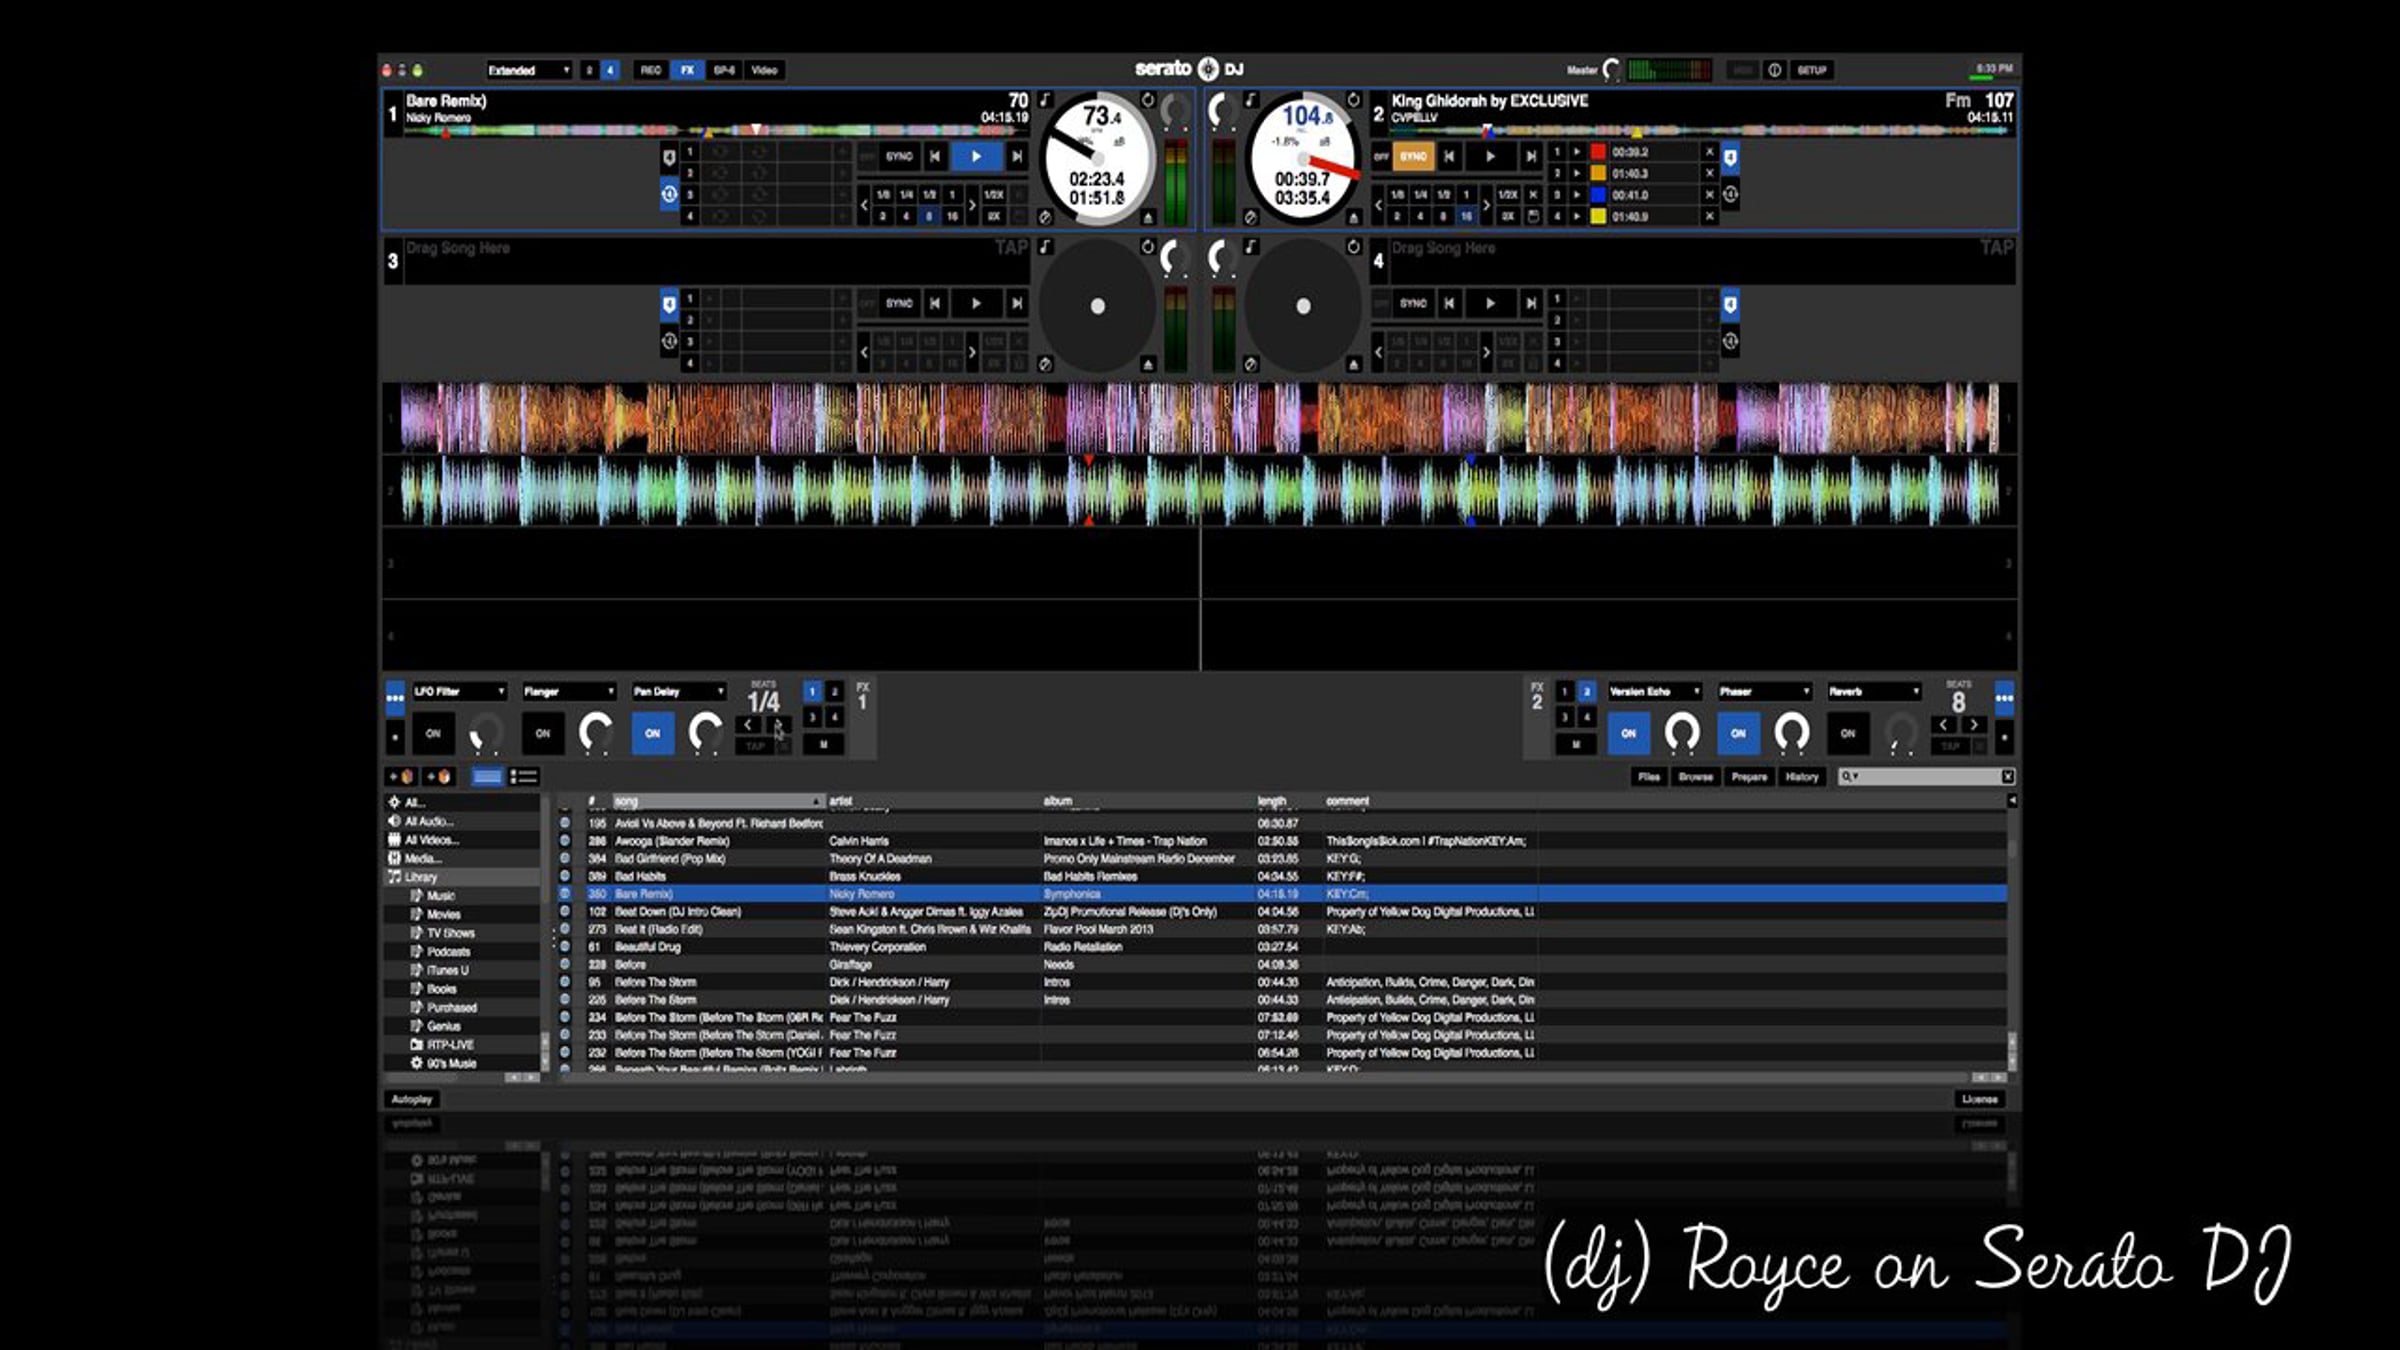The width and height of the screenshot is (2400, 1350).
Task: Open the Phaser effect dropdown
Action: [x=1765, y=691]
